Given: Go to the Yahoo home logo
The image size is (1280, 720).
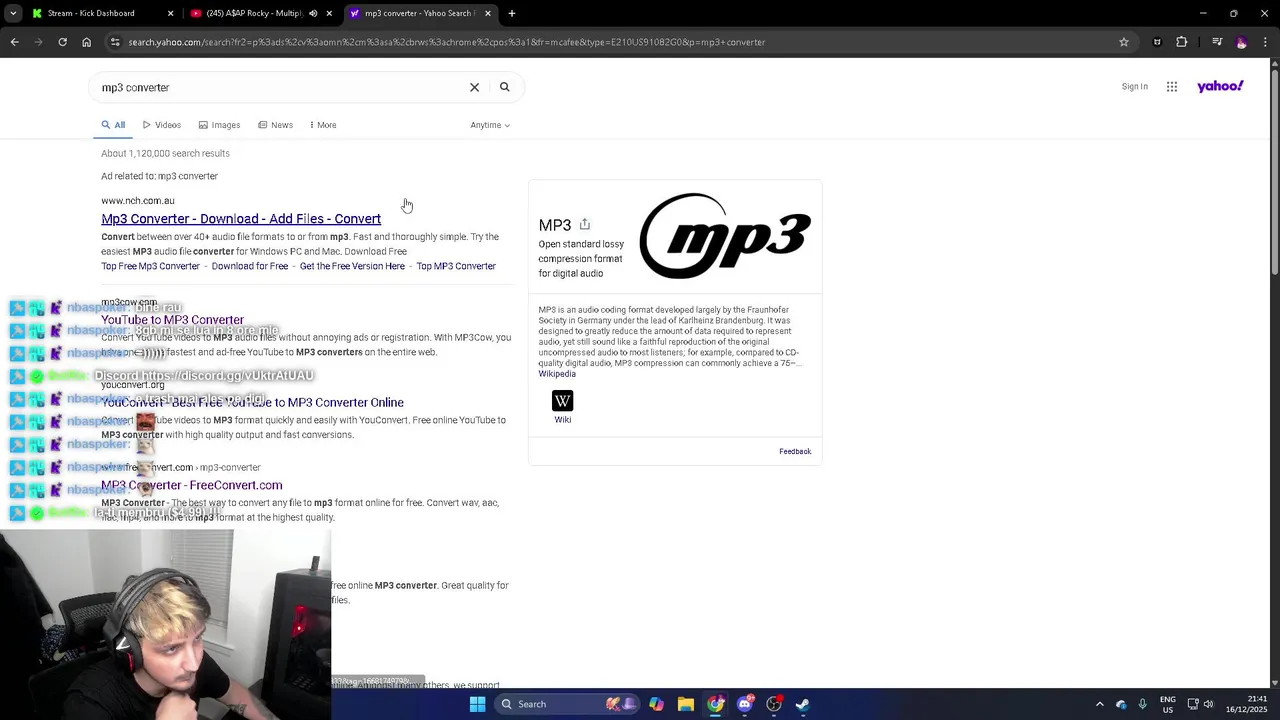Looking at the screenshot, I should 1220,86.
